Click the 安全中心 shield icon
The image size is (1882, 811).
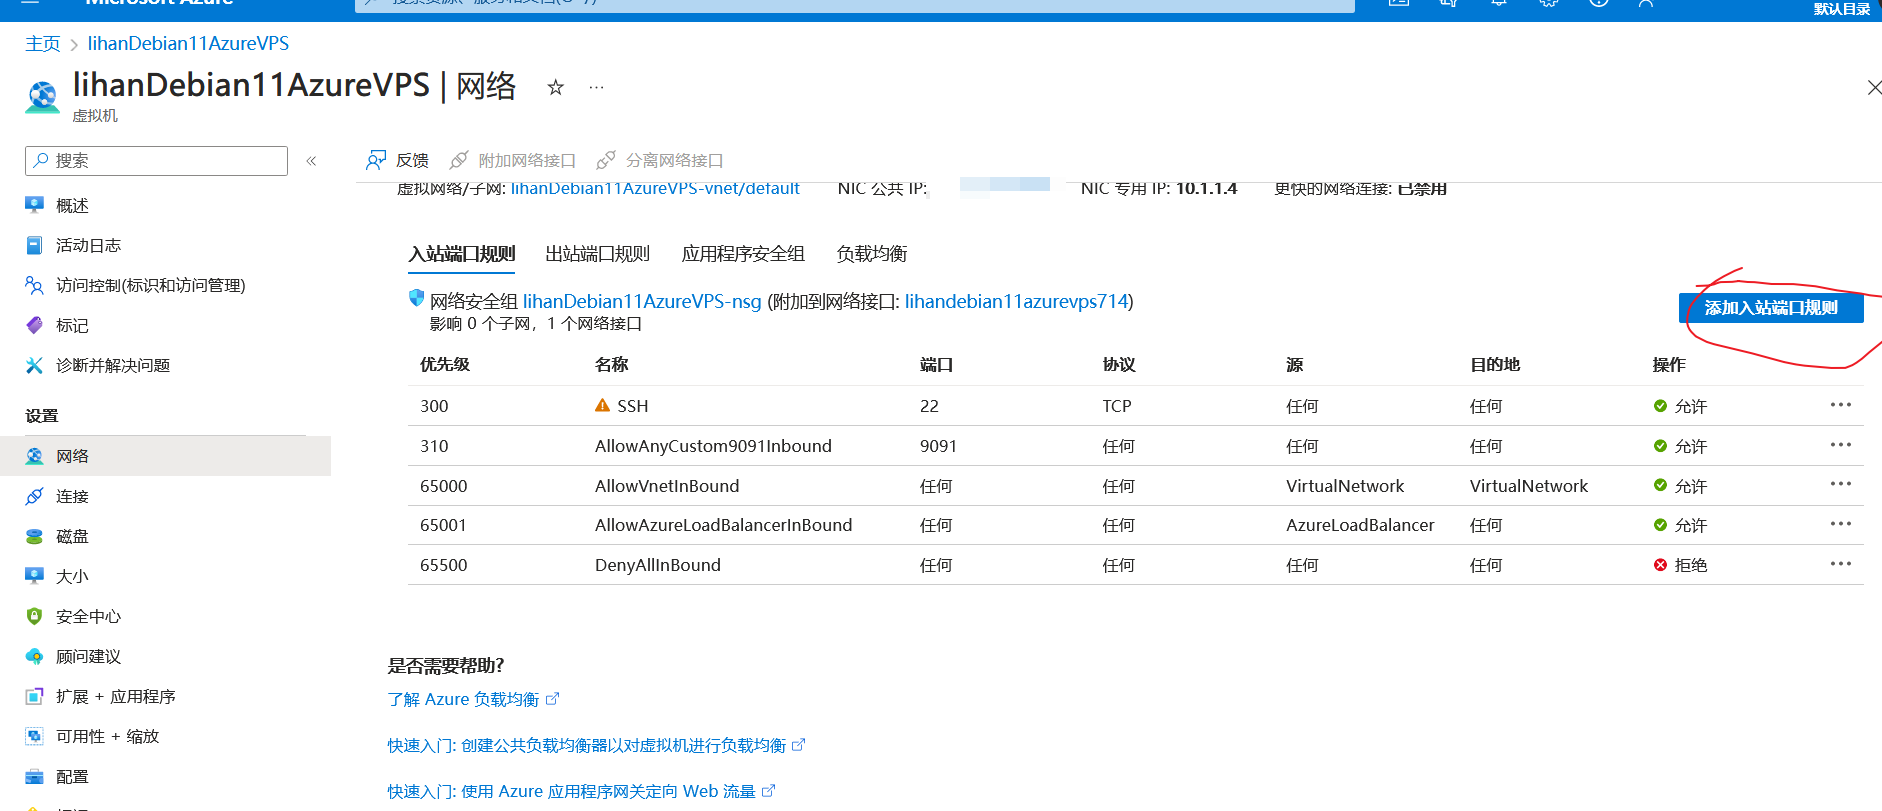(34, 616)
